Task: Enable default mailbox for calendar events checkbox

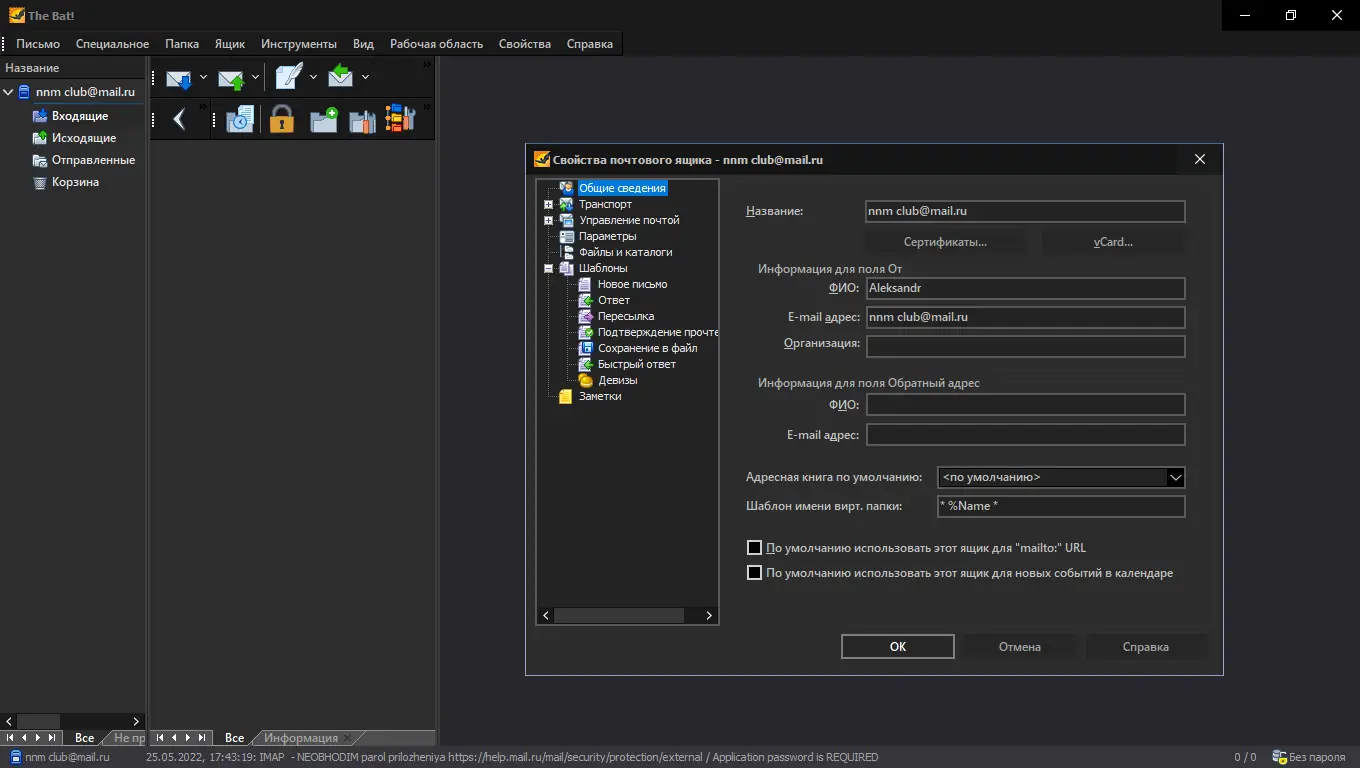Action: coord(755,573)
